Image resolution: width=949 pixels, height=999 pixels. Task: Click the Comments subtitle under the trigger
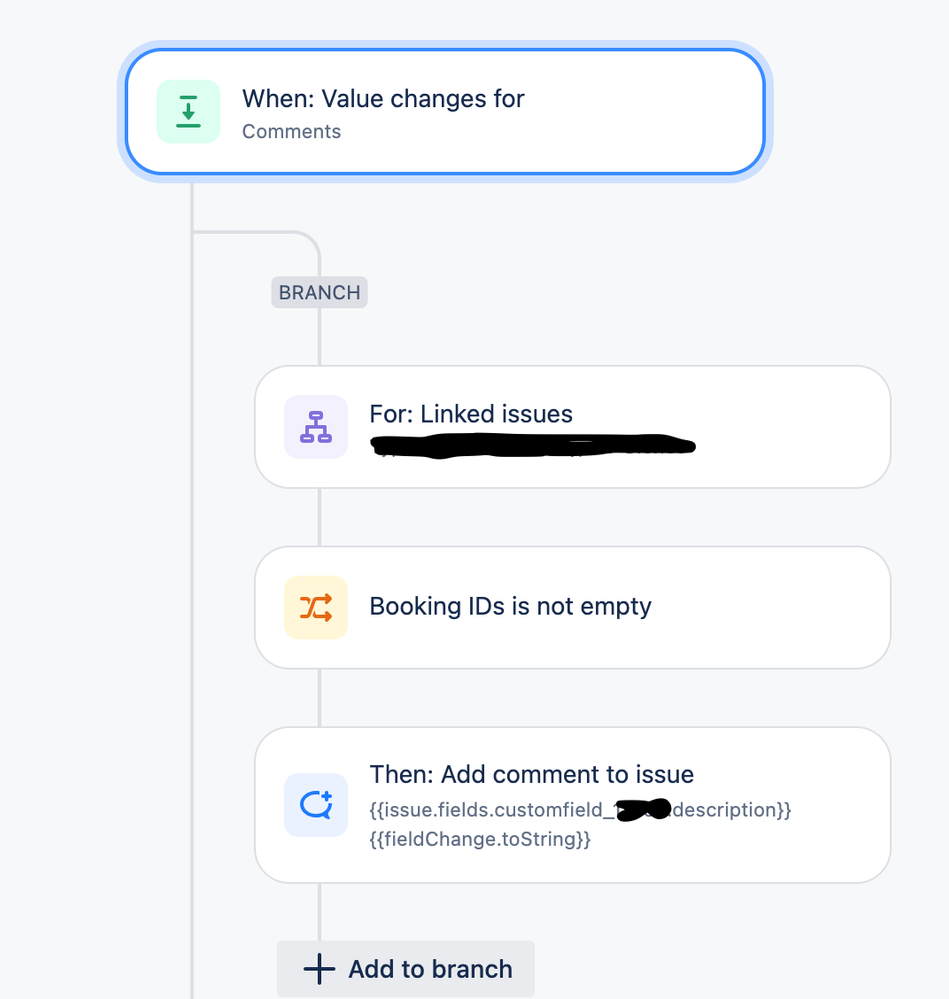291,131
